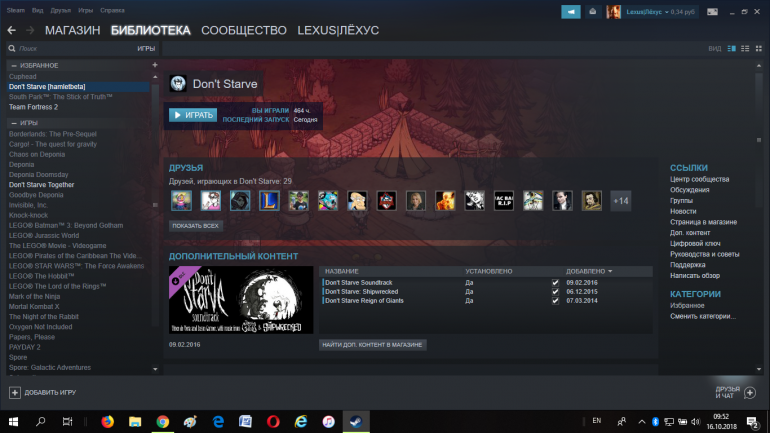
Task: Collapse the ИГРЫ category
Action: pos(14,123)
